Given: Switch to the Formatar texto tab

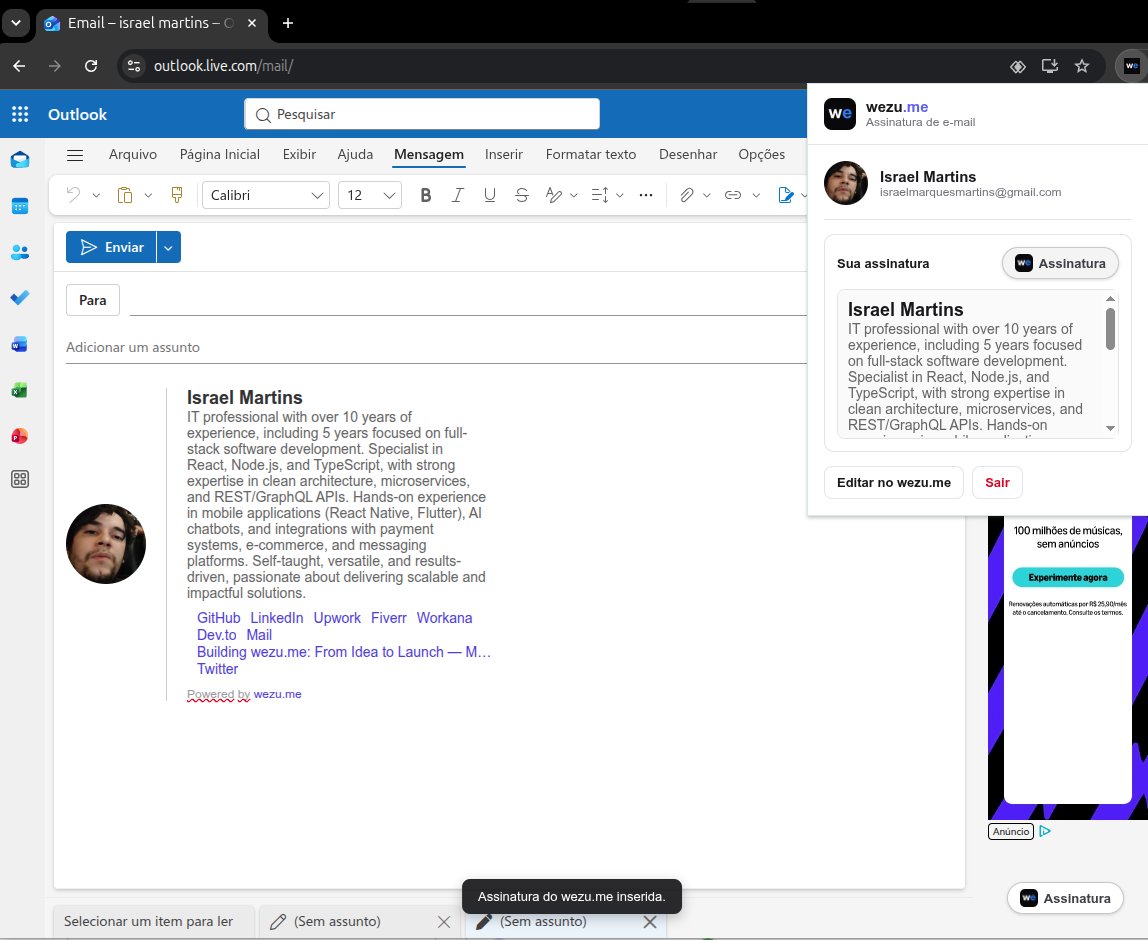Looking at the screenshot, I should (x=591, y=154).
